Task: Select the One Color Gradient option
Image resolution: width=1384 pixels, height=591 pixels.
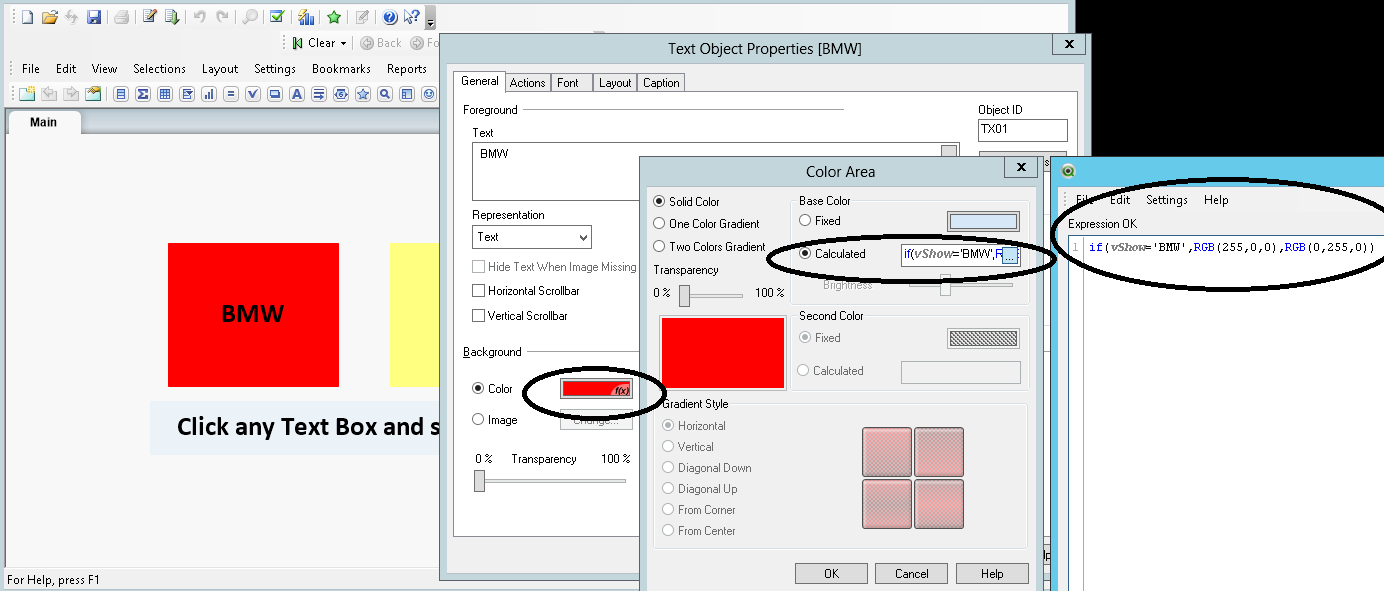Action: [659, 224]
